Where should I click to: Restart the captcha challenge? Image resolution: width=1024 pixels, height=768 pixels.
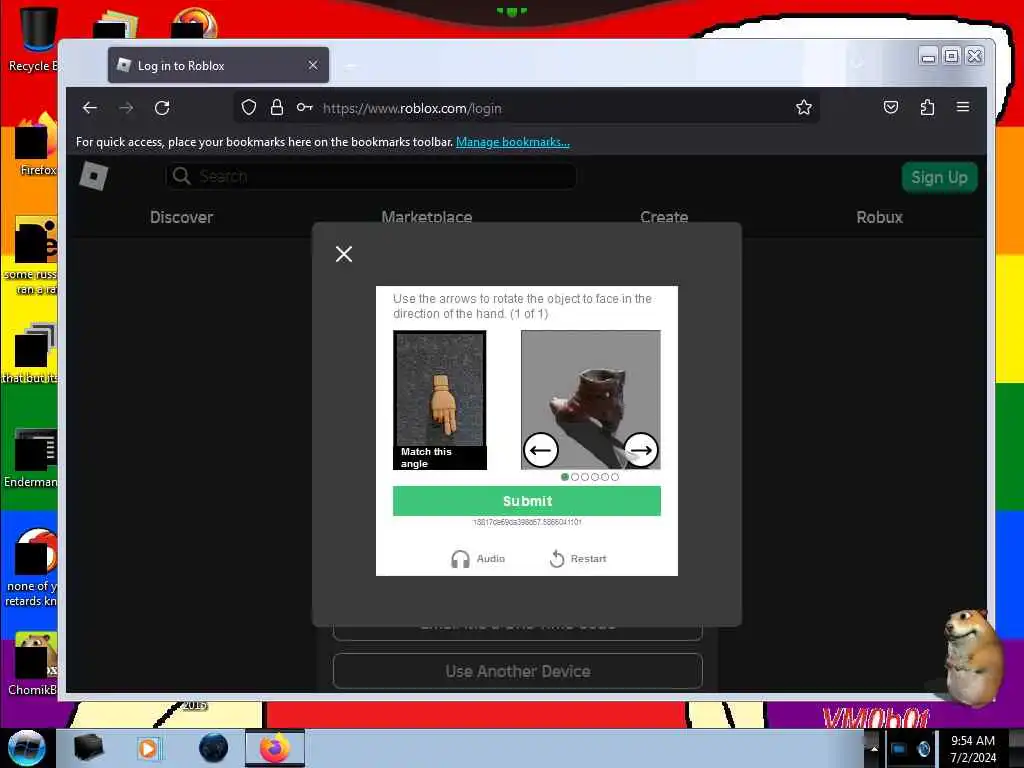pyautogui.click(x=578, y=559)
